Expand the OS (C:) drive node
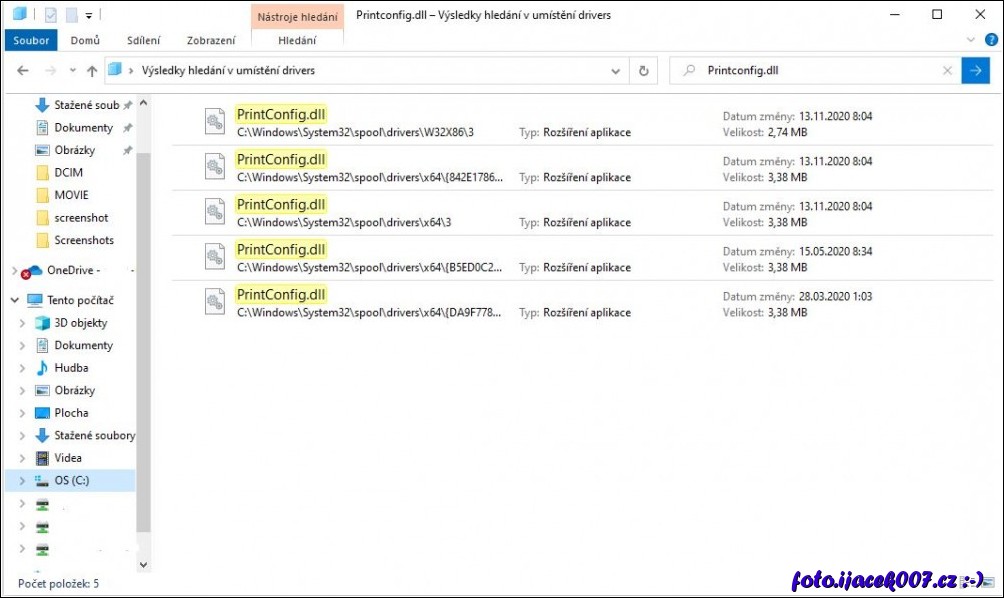Viewport: 1004px width, 598px height. click(x=22, y=481)
